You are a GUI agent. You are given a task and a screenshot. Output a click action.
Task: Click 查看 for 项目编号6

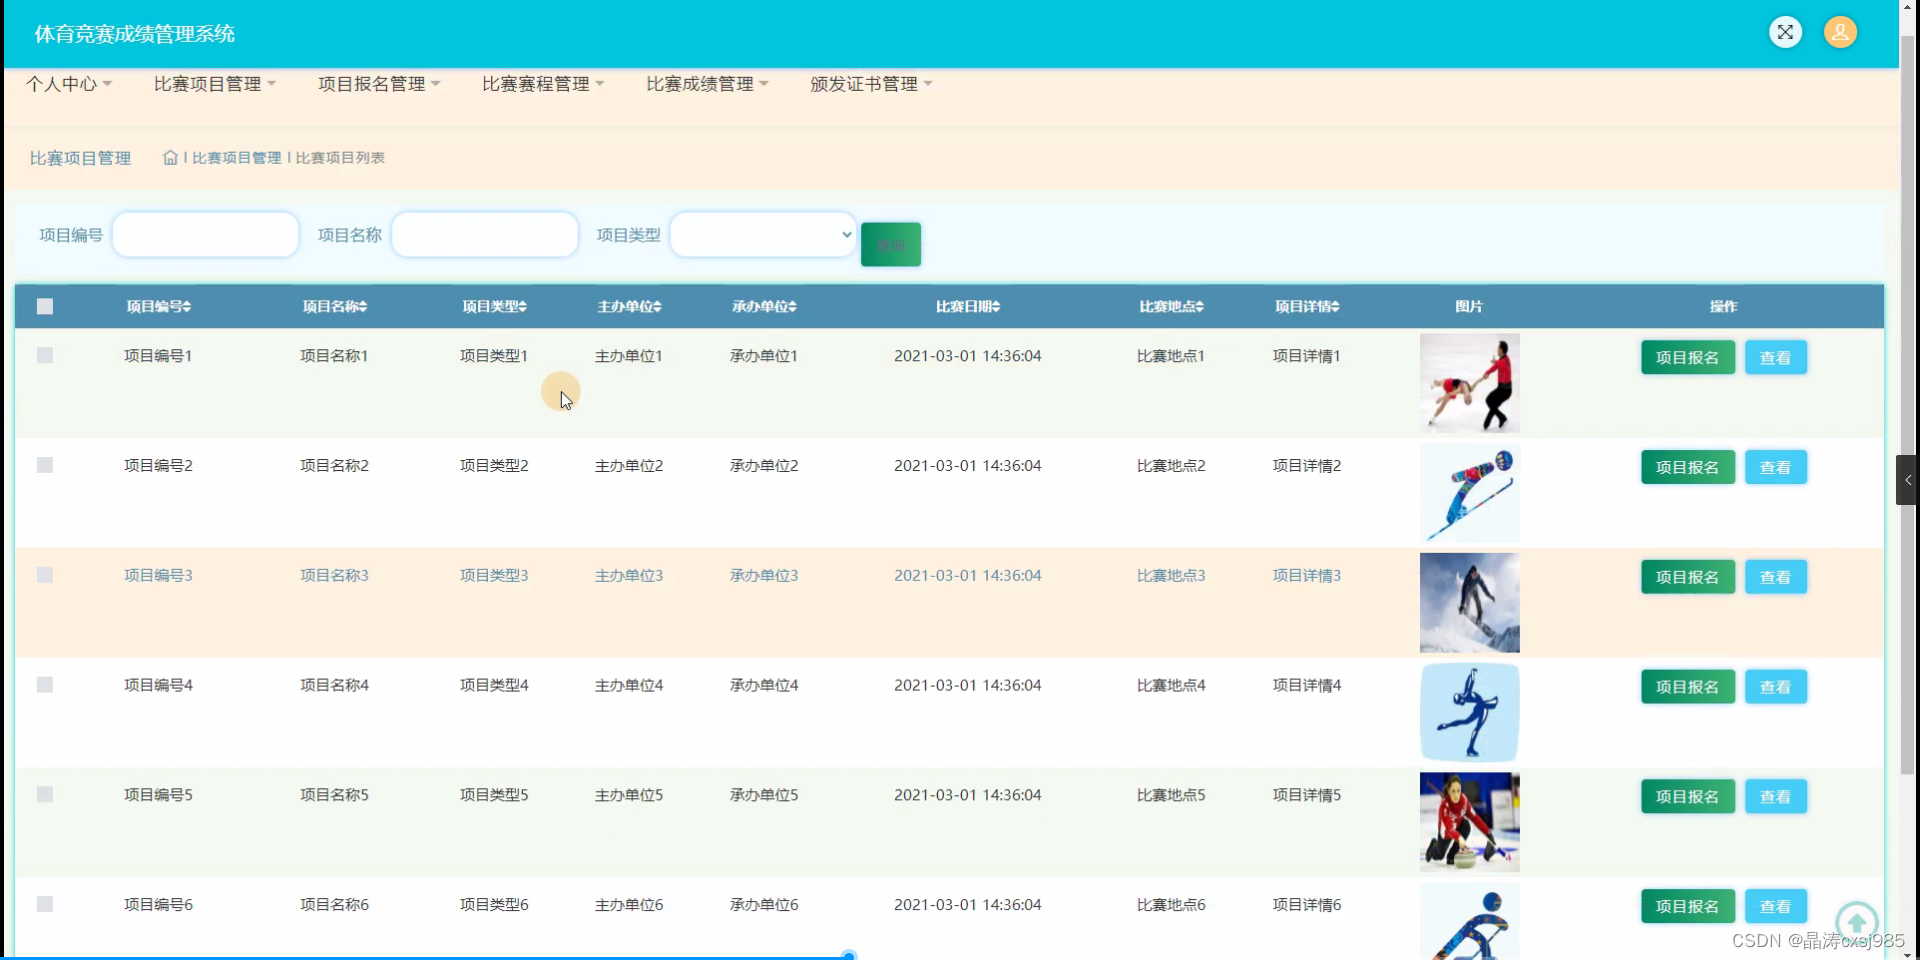click(1776, 907)
